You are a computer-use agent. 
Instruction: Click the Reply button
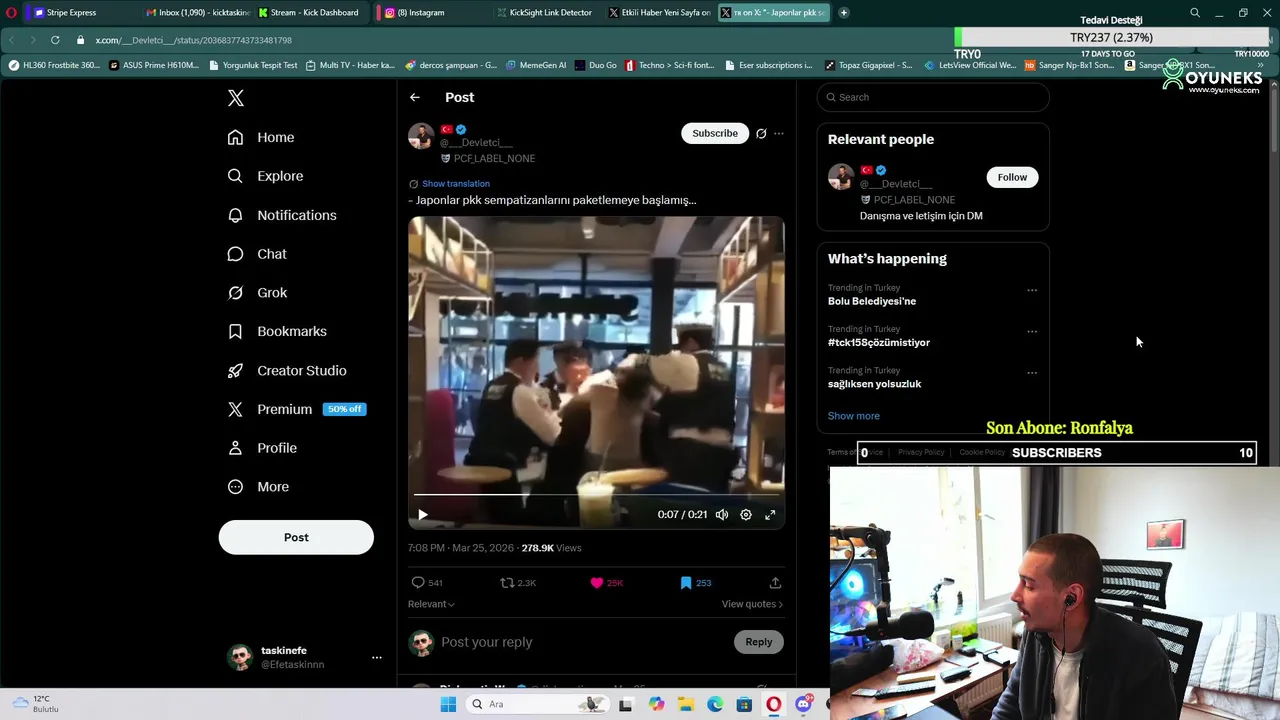759,642
